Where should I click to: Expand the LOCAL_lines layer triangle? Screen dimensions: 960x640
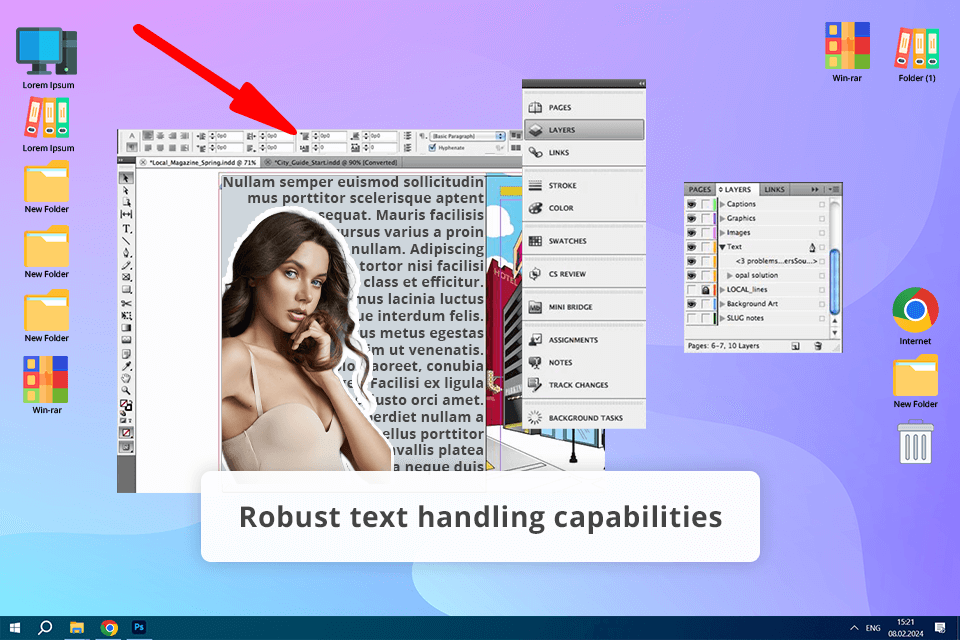tap(722, 290)
